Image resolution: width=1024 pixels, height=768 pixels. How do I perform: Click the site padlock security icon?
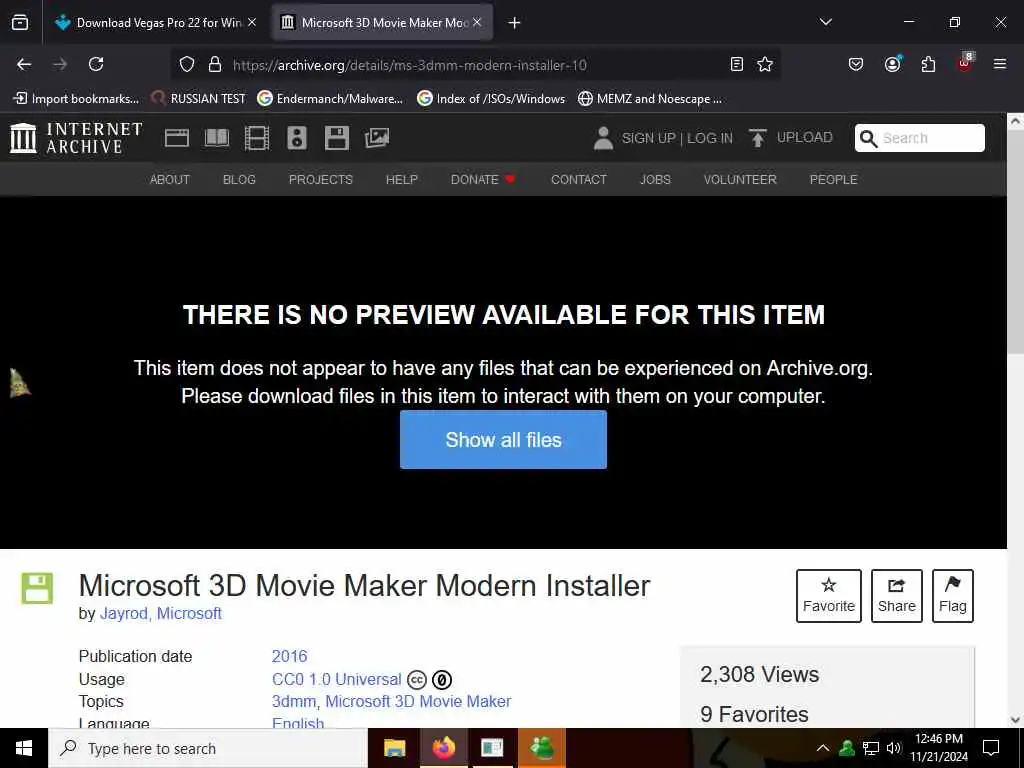(214, 64)
